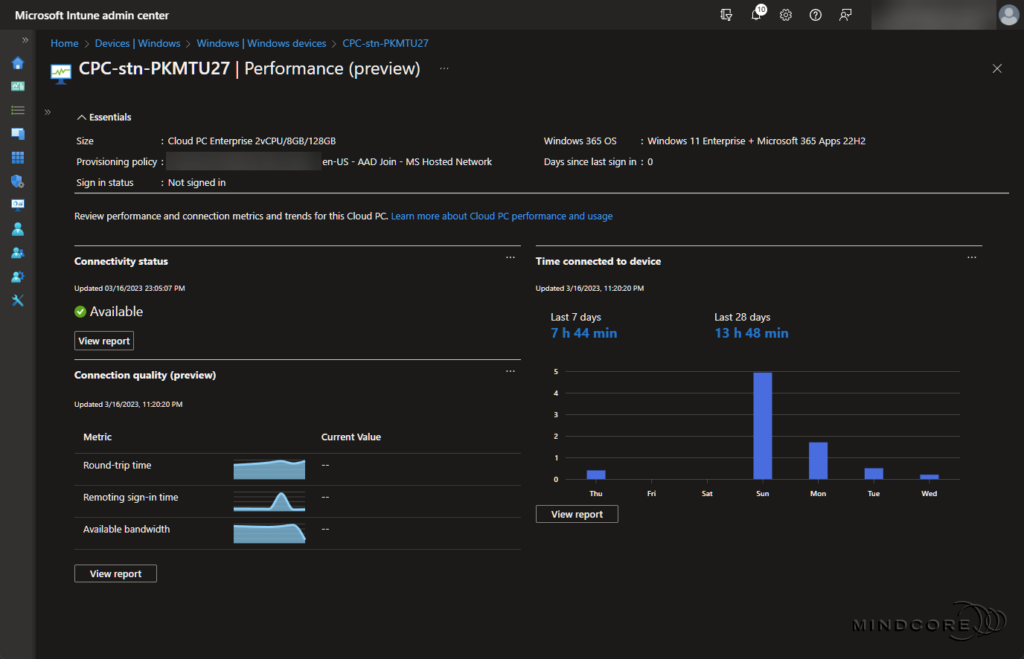The height and width of the screenshot is (659, 1024).
Task: Open the Groups icon in the navigation
Action: 17,252
